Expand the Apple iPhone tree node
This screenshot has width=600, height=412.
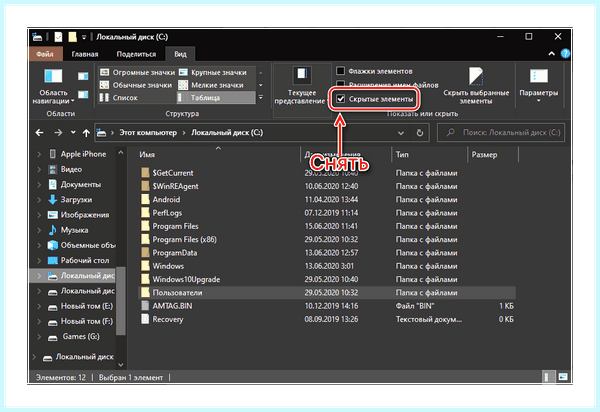[x=39, y=154]
